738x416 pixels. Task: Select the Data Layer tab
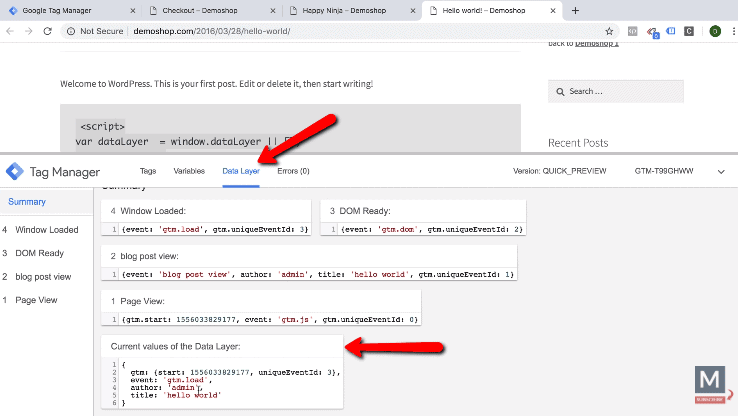(x=241, y=171)
